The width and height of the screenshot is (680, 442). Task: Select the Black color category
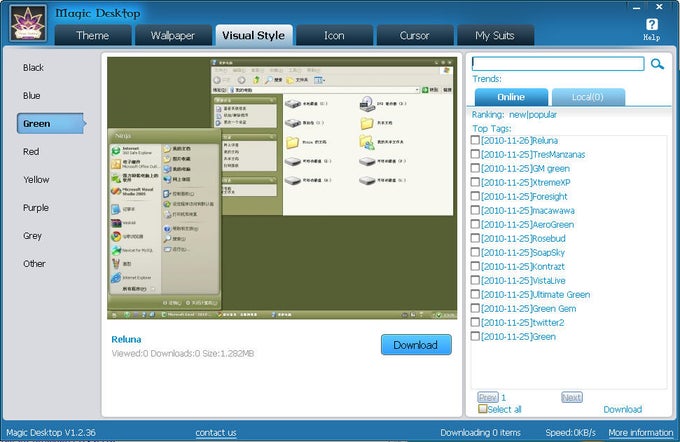33,68
